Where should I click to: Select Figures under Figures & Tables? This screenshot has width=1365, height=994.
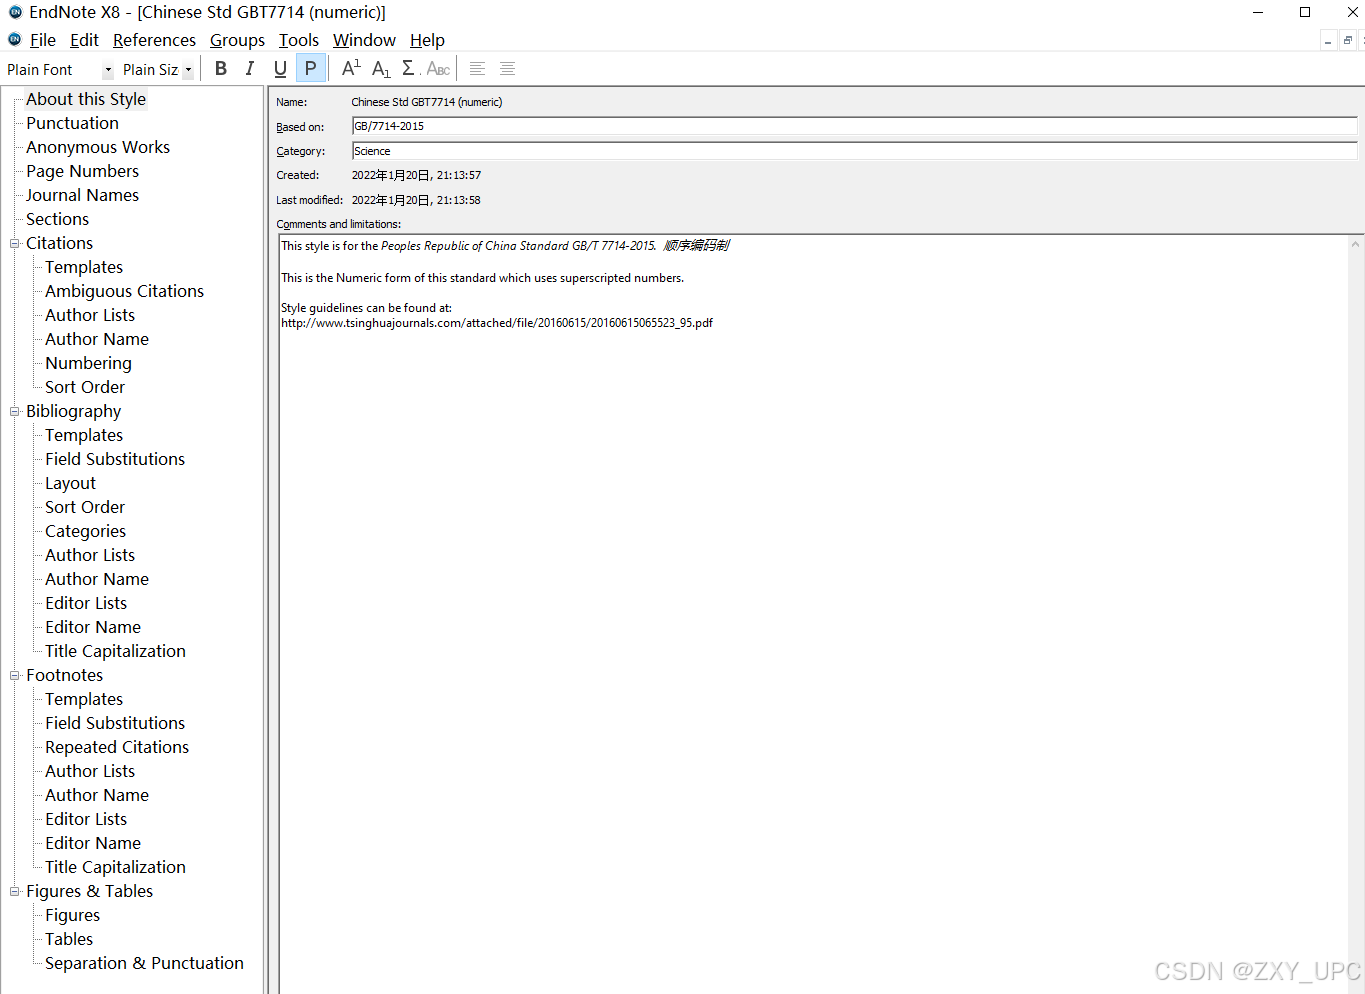72,915
